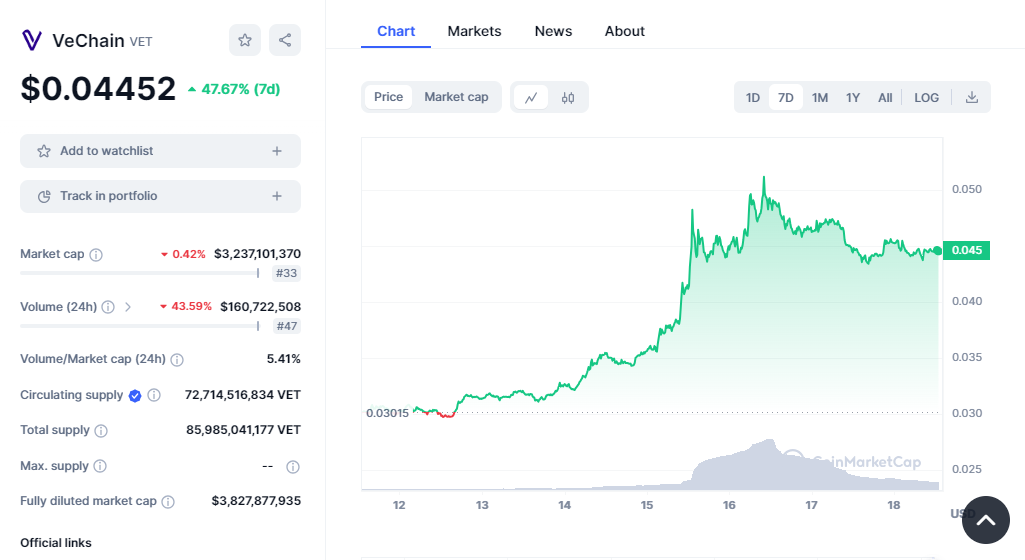Click the 85,985,041,177 VET total supply

[x=243, y=430]
